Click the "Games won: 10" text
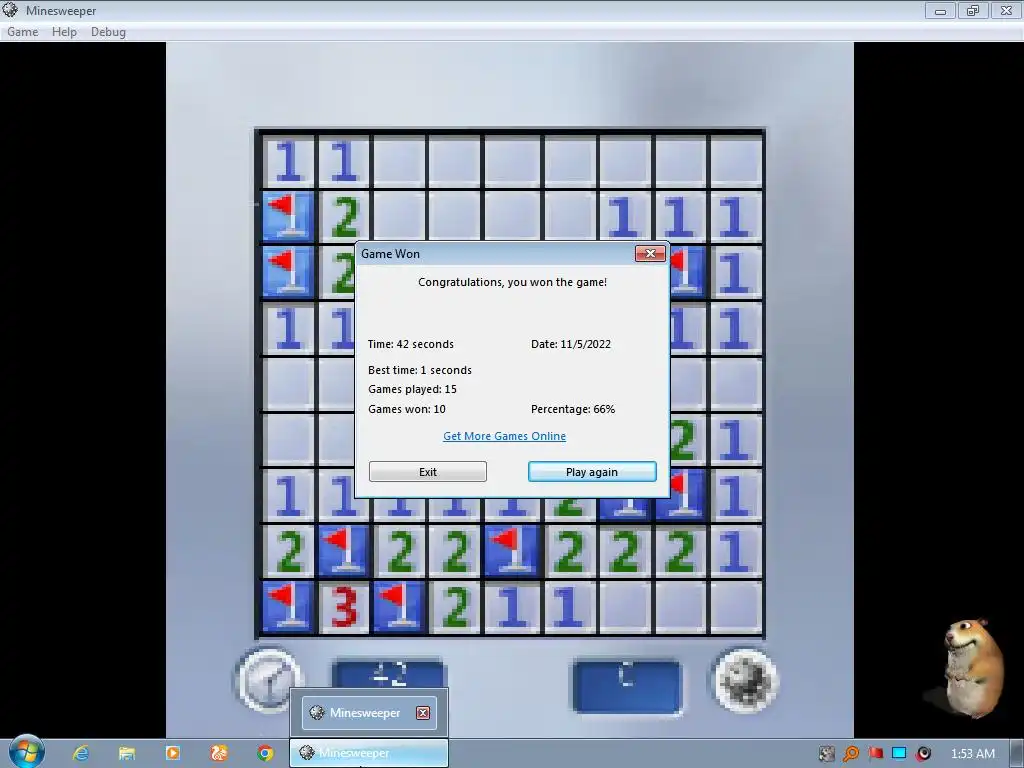The width and height of the screenshot is (1024, 768). (x=406, y=409)
